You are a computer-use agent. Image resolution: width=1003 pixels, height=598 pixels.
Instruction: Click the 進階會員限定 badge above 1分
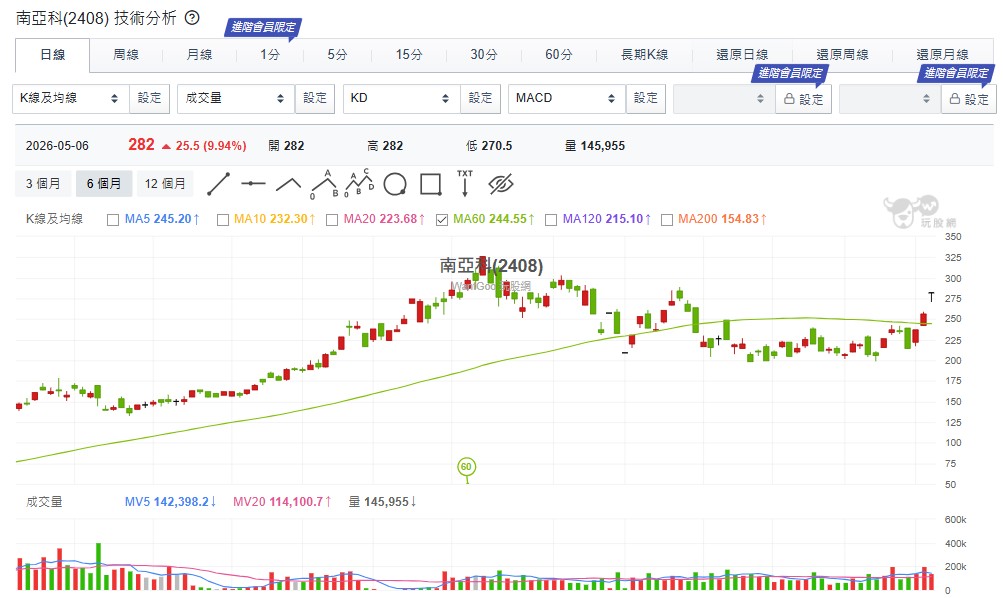263,27
